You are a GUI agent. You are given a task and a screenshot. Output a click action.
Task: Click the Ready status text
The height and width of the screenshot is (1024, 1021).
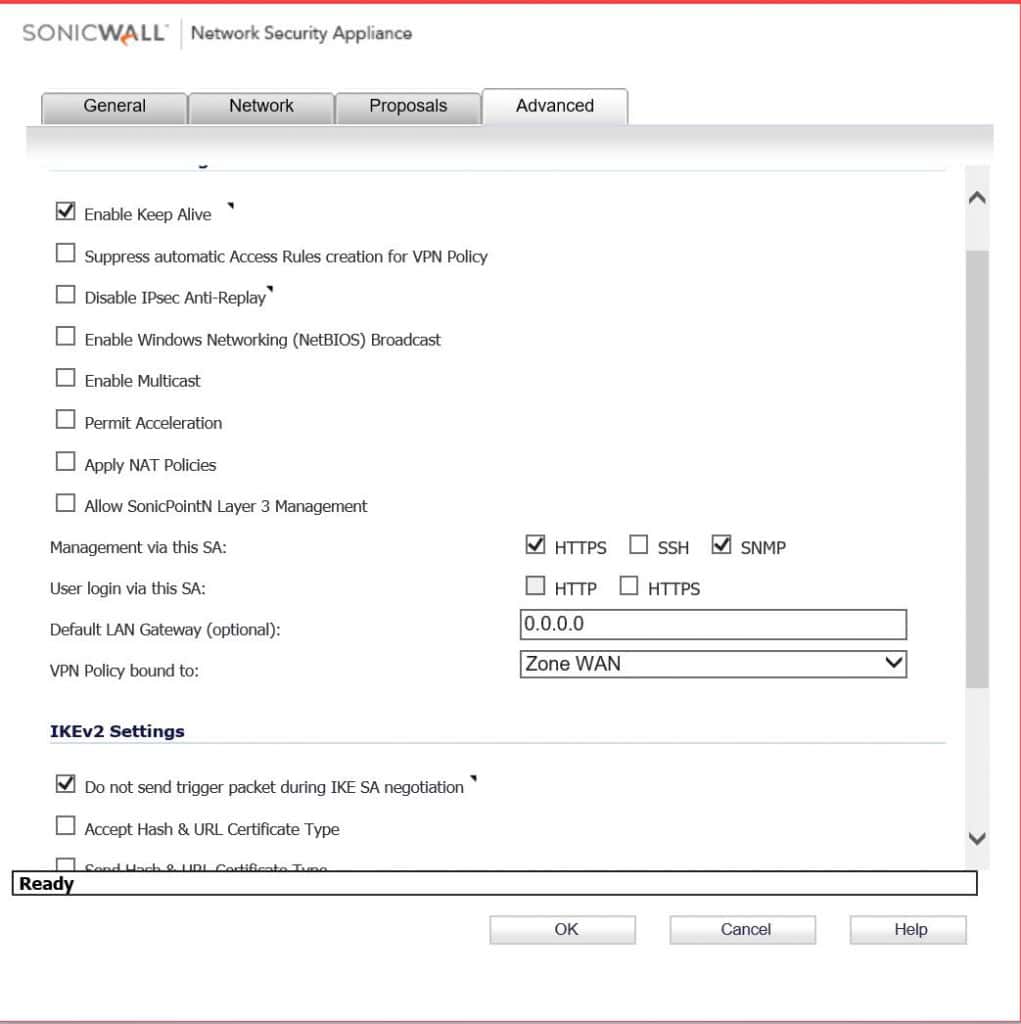pyautogui.click(x=46, y=884)
